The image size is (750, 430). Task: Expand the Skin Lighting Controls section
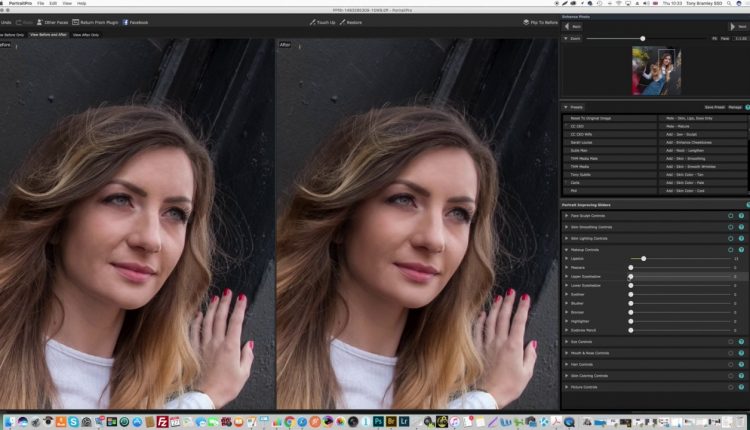pos(567,238)
